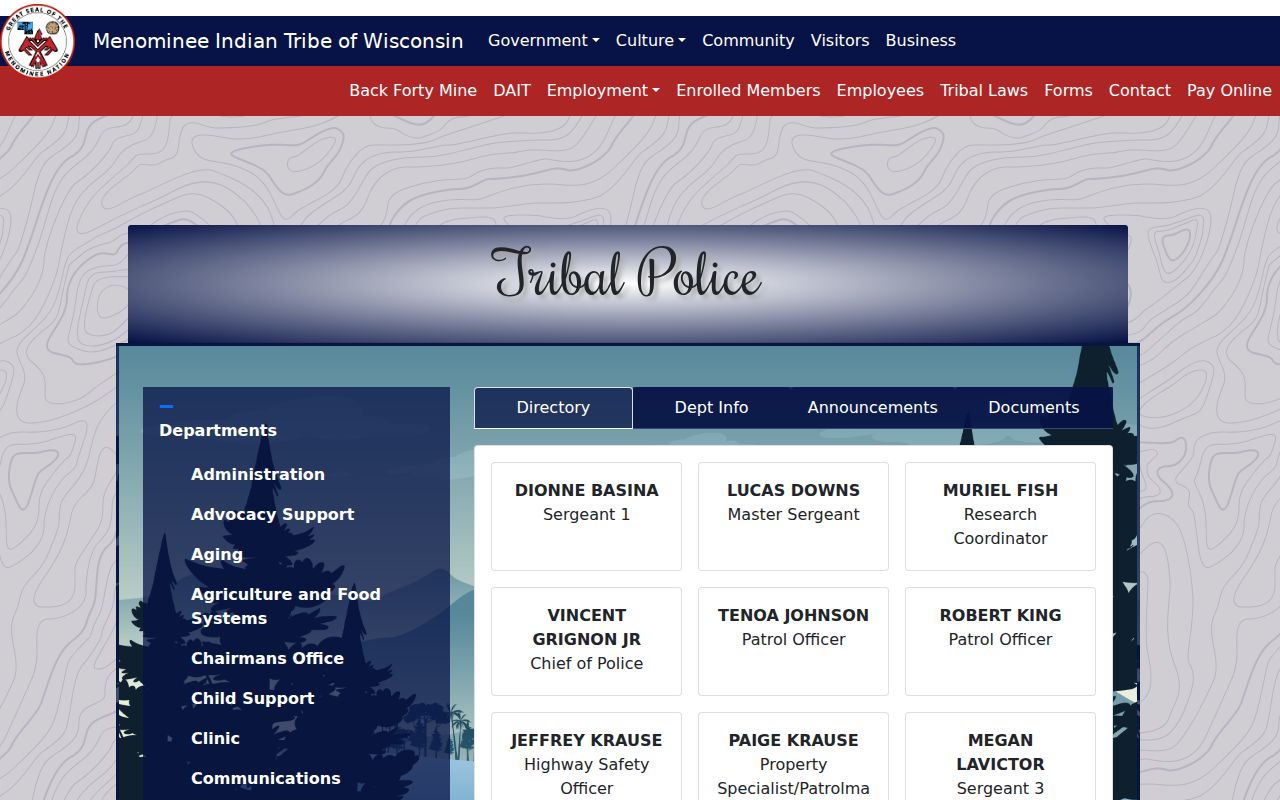Open Vincent Grignon Jr's directory card

point(586,641)
